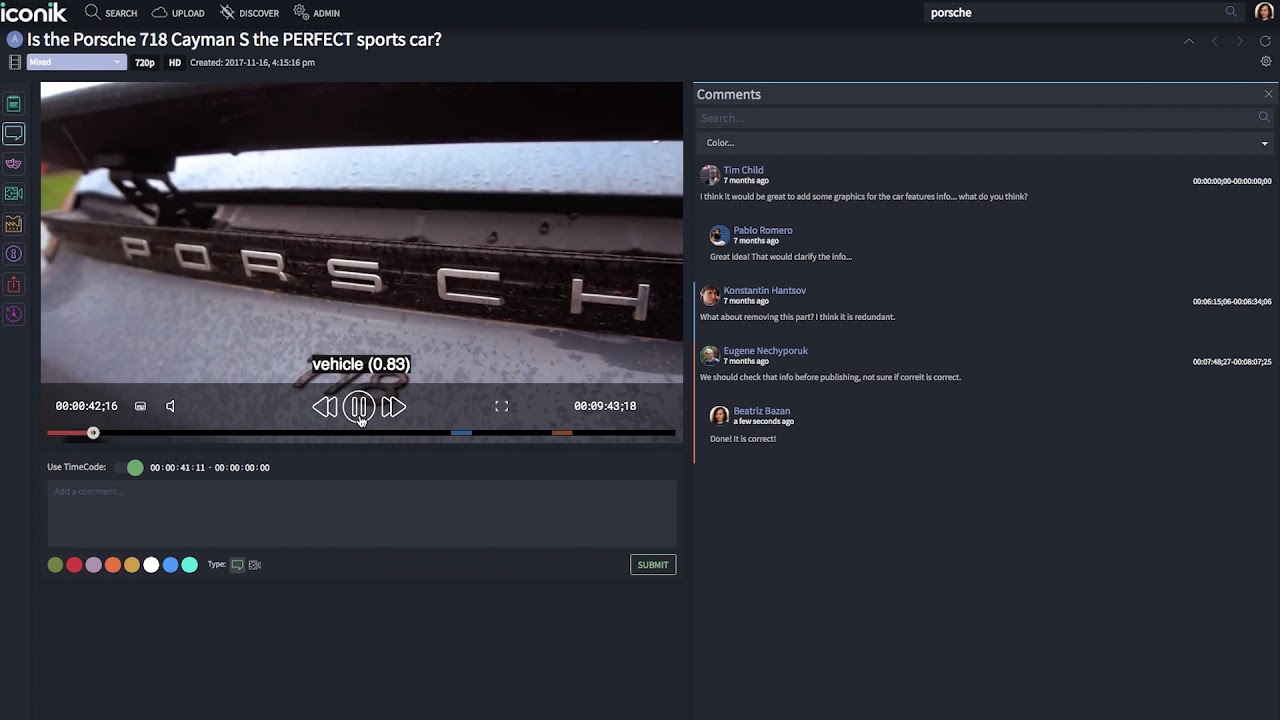This screenshot has width=1280, height=720.
Task: Open the Admin menu item
Action: coord(316,13)
